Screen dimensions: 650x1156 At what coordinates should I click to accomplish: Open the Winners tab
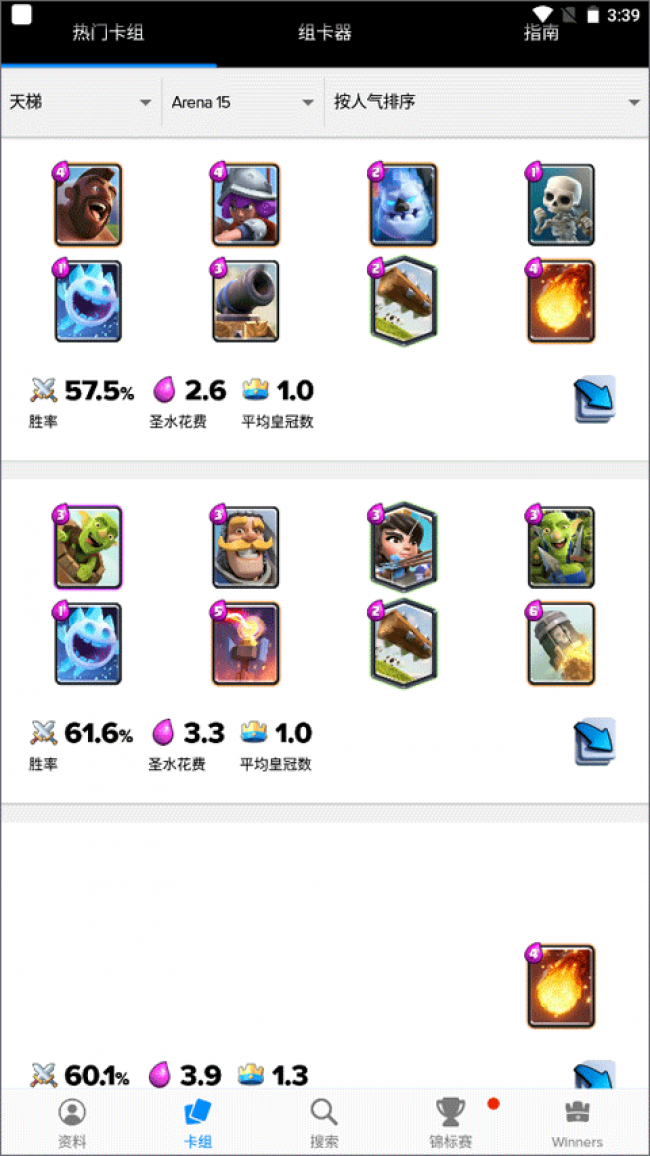pyautogui.click(x=577, y=1123)
